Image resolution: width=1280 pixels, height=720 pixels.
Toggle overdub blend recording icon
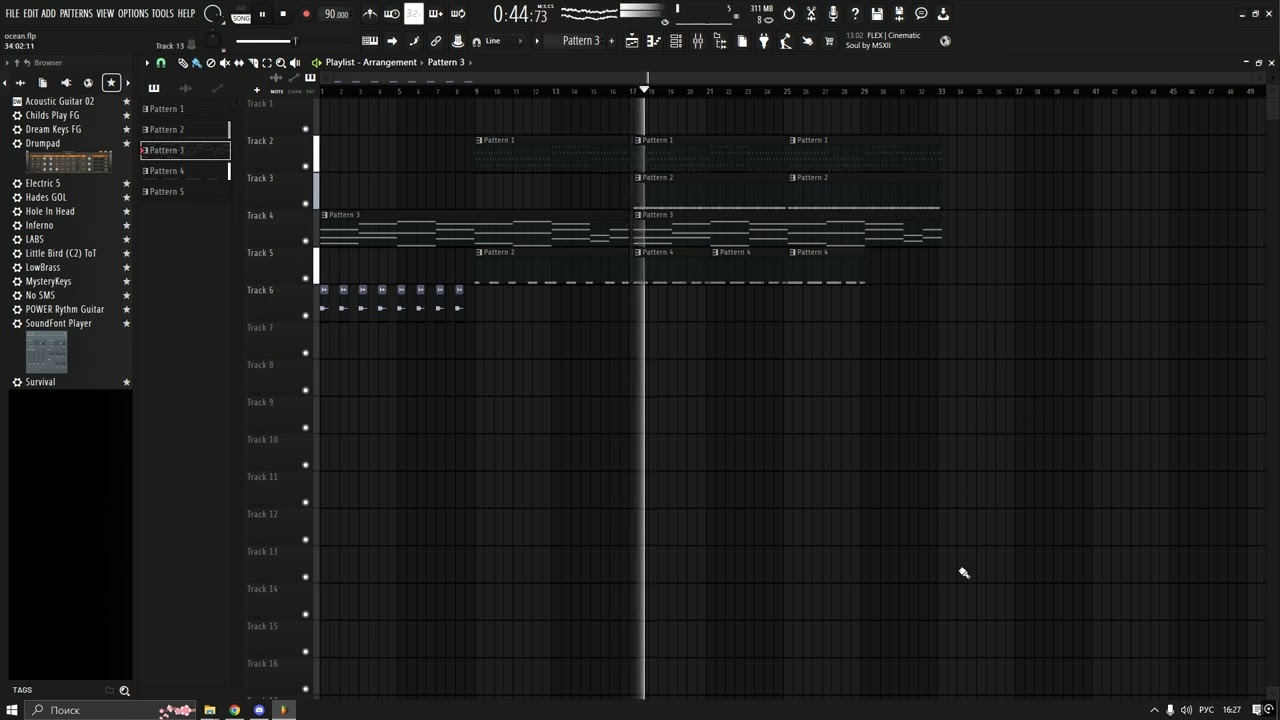pos(436,14)
